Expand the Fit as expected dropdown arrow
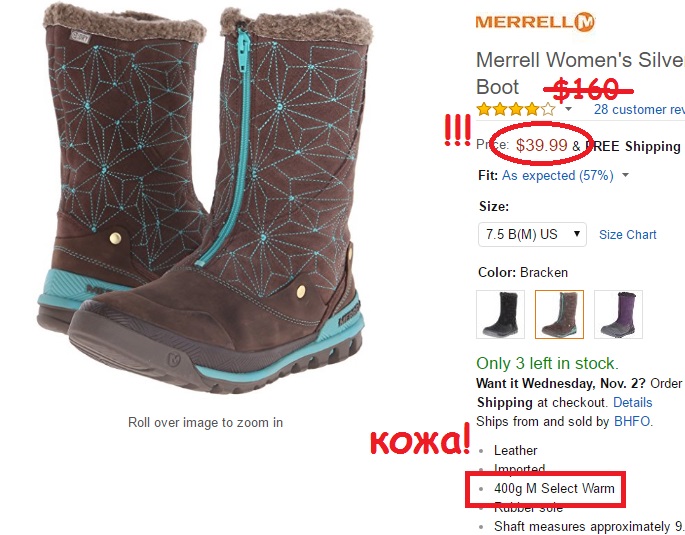685x535 pixels. click(625, 175)
